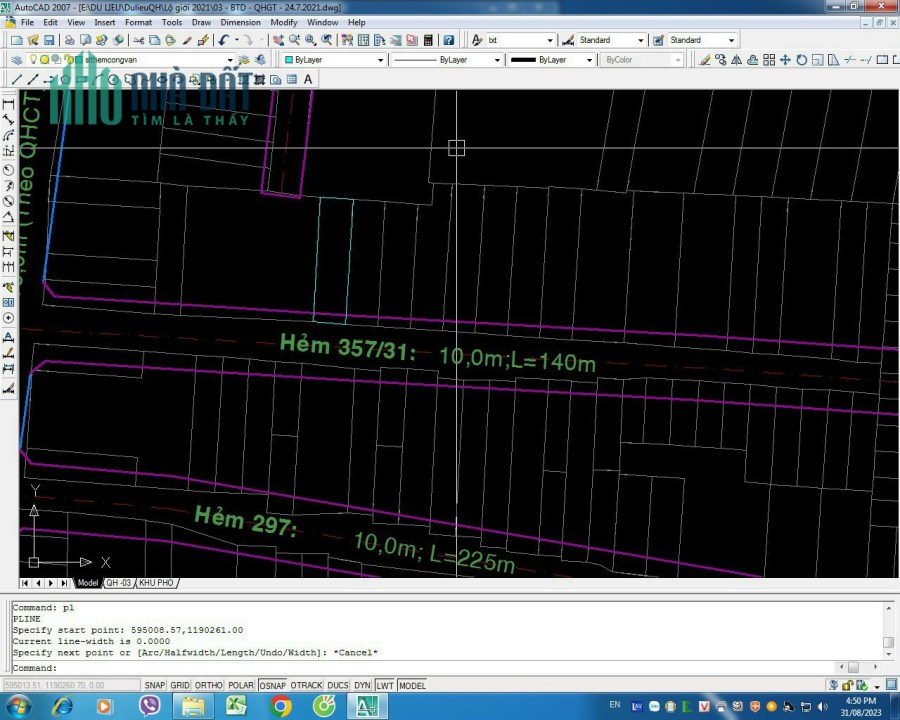Select the Move modify tool
Viewport: 900px width, 720px height.
pyautogui.click(x=785, y=60)
